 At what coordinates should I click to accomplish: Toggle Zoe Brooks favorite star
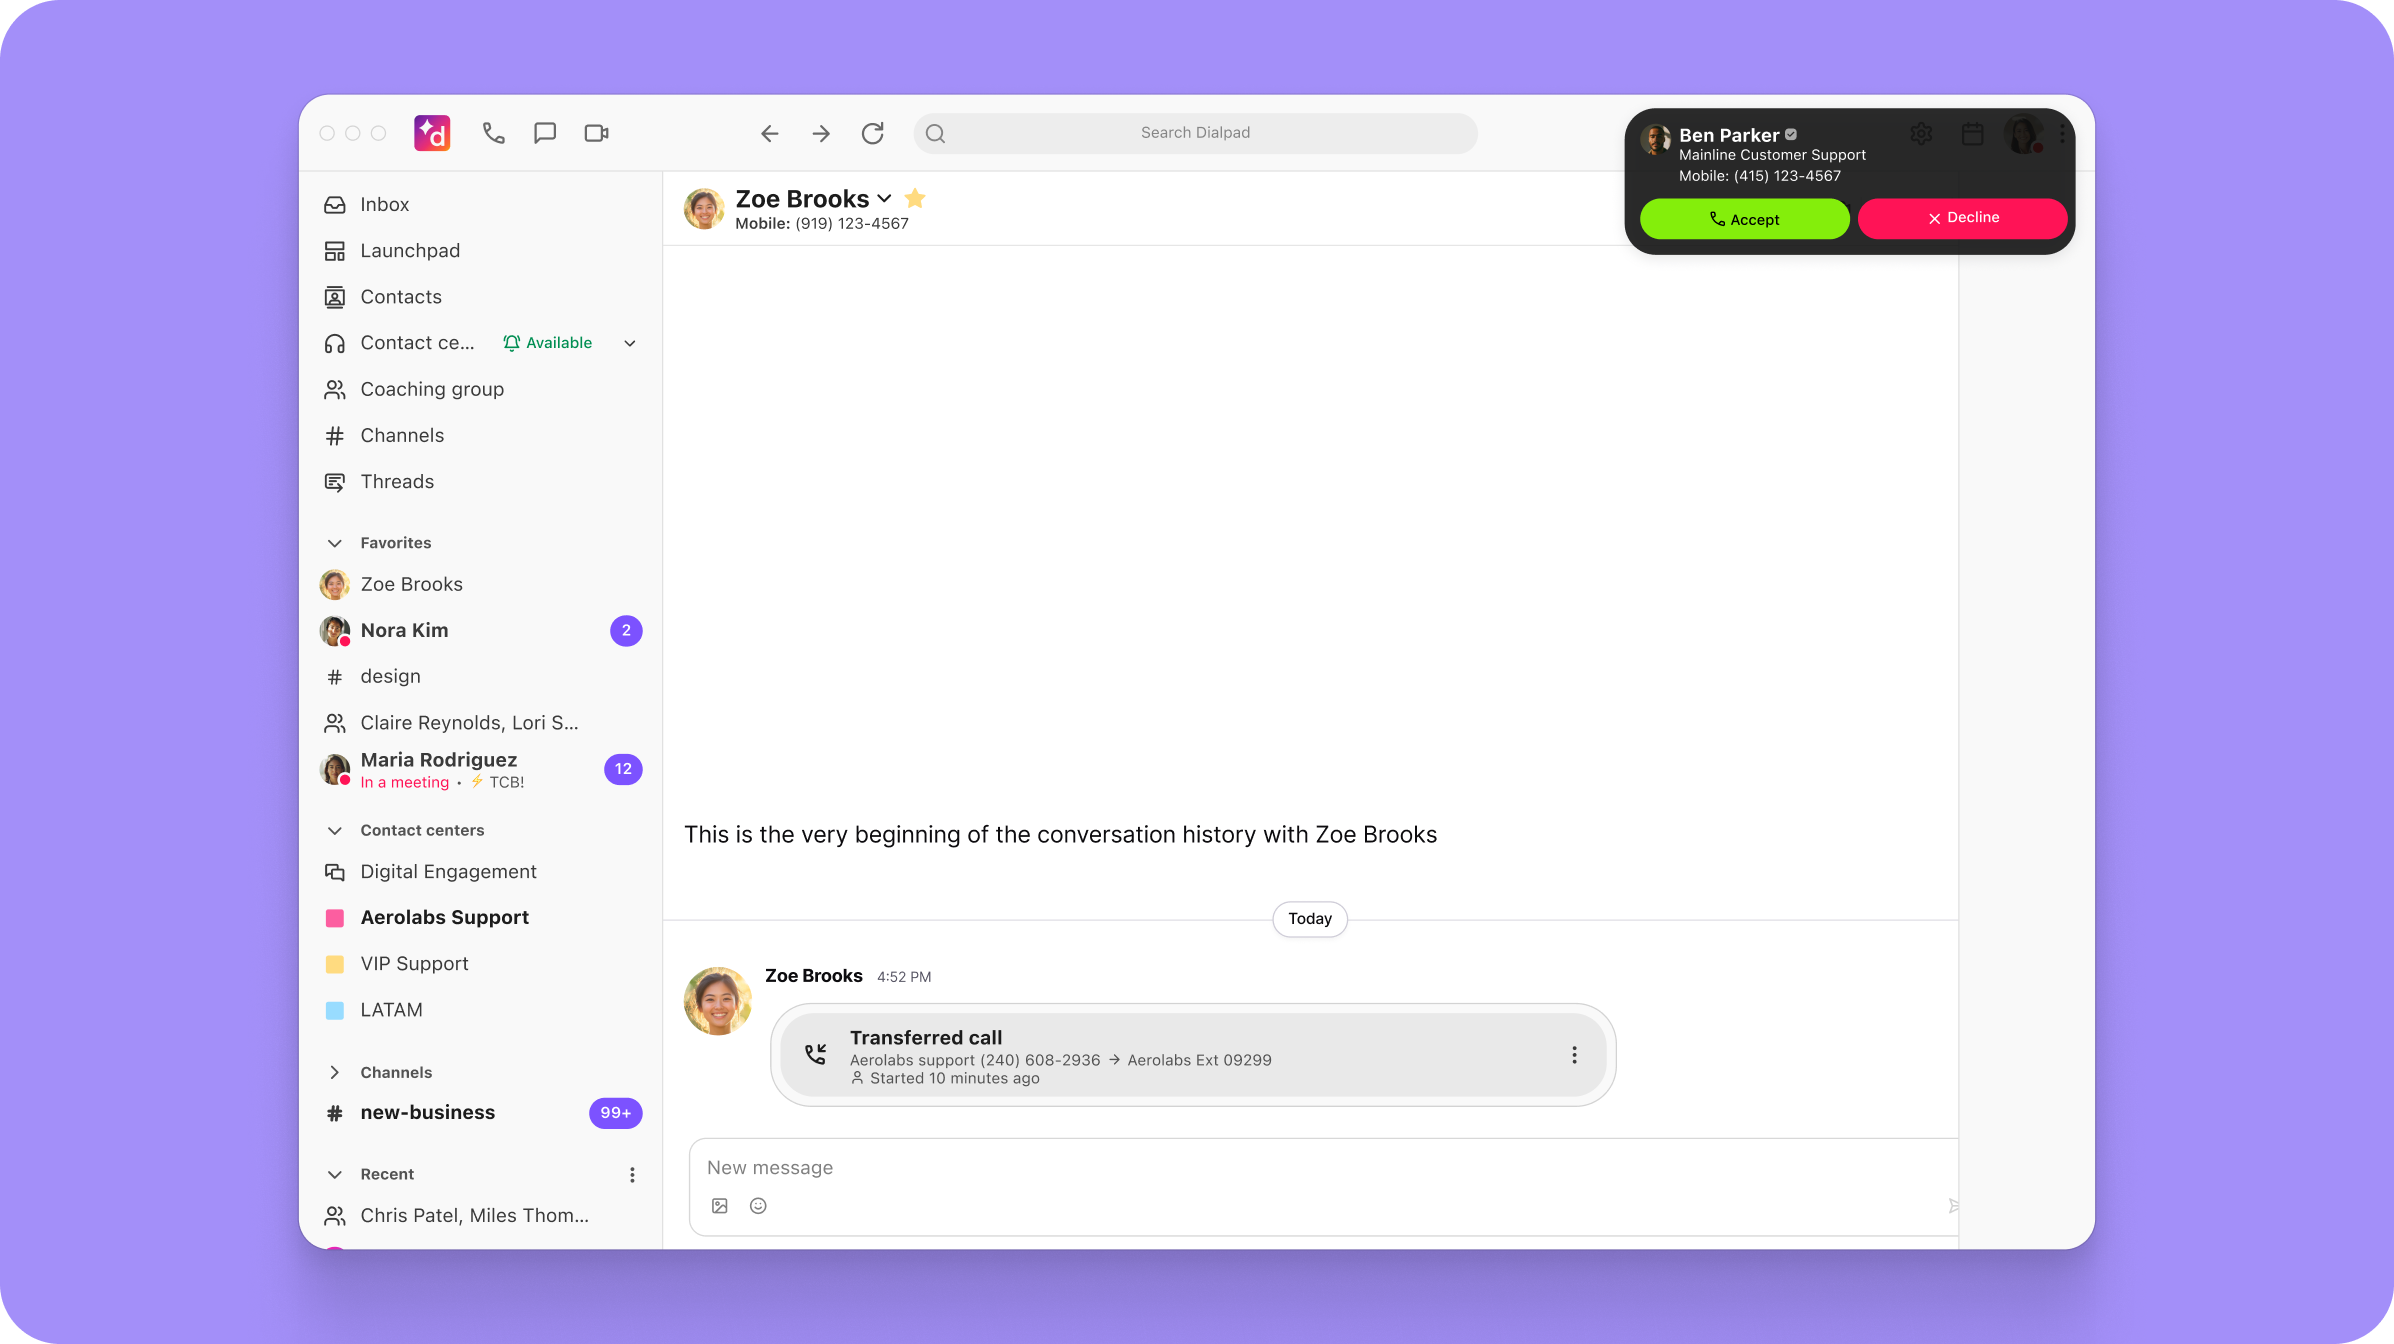[915, 198]
